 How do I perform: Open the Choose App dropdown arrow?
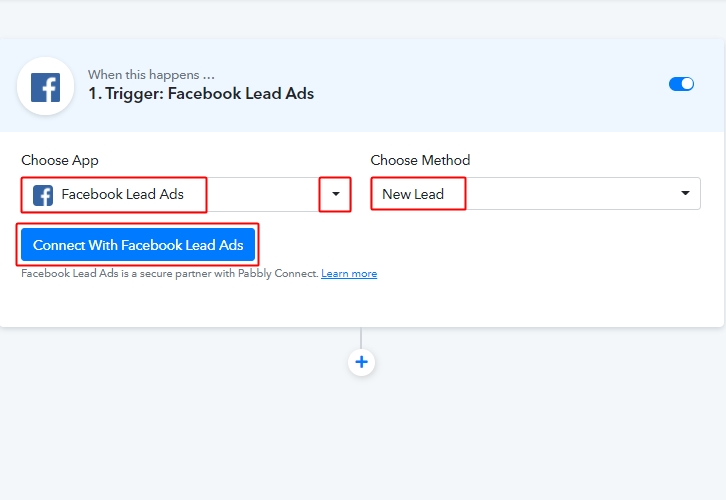tap(336, 194)
